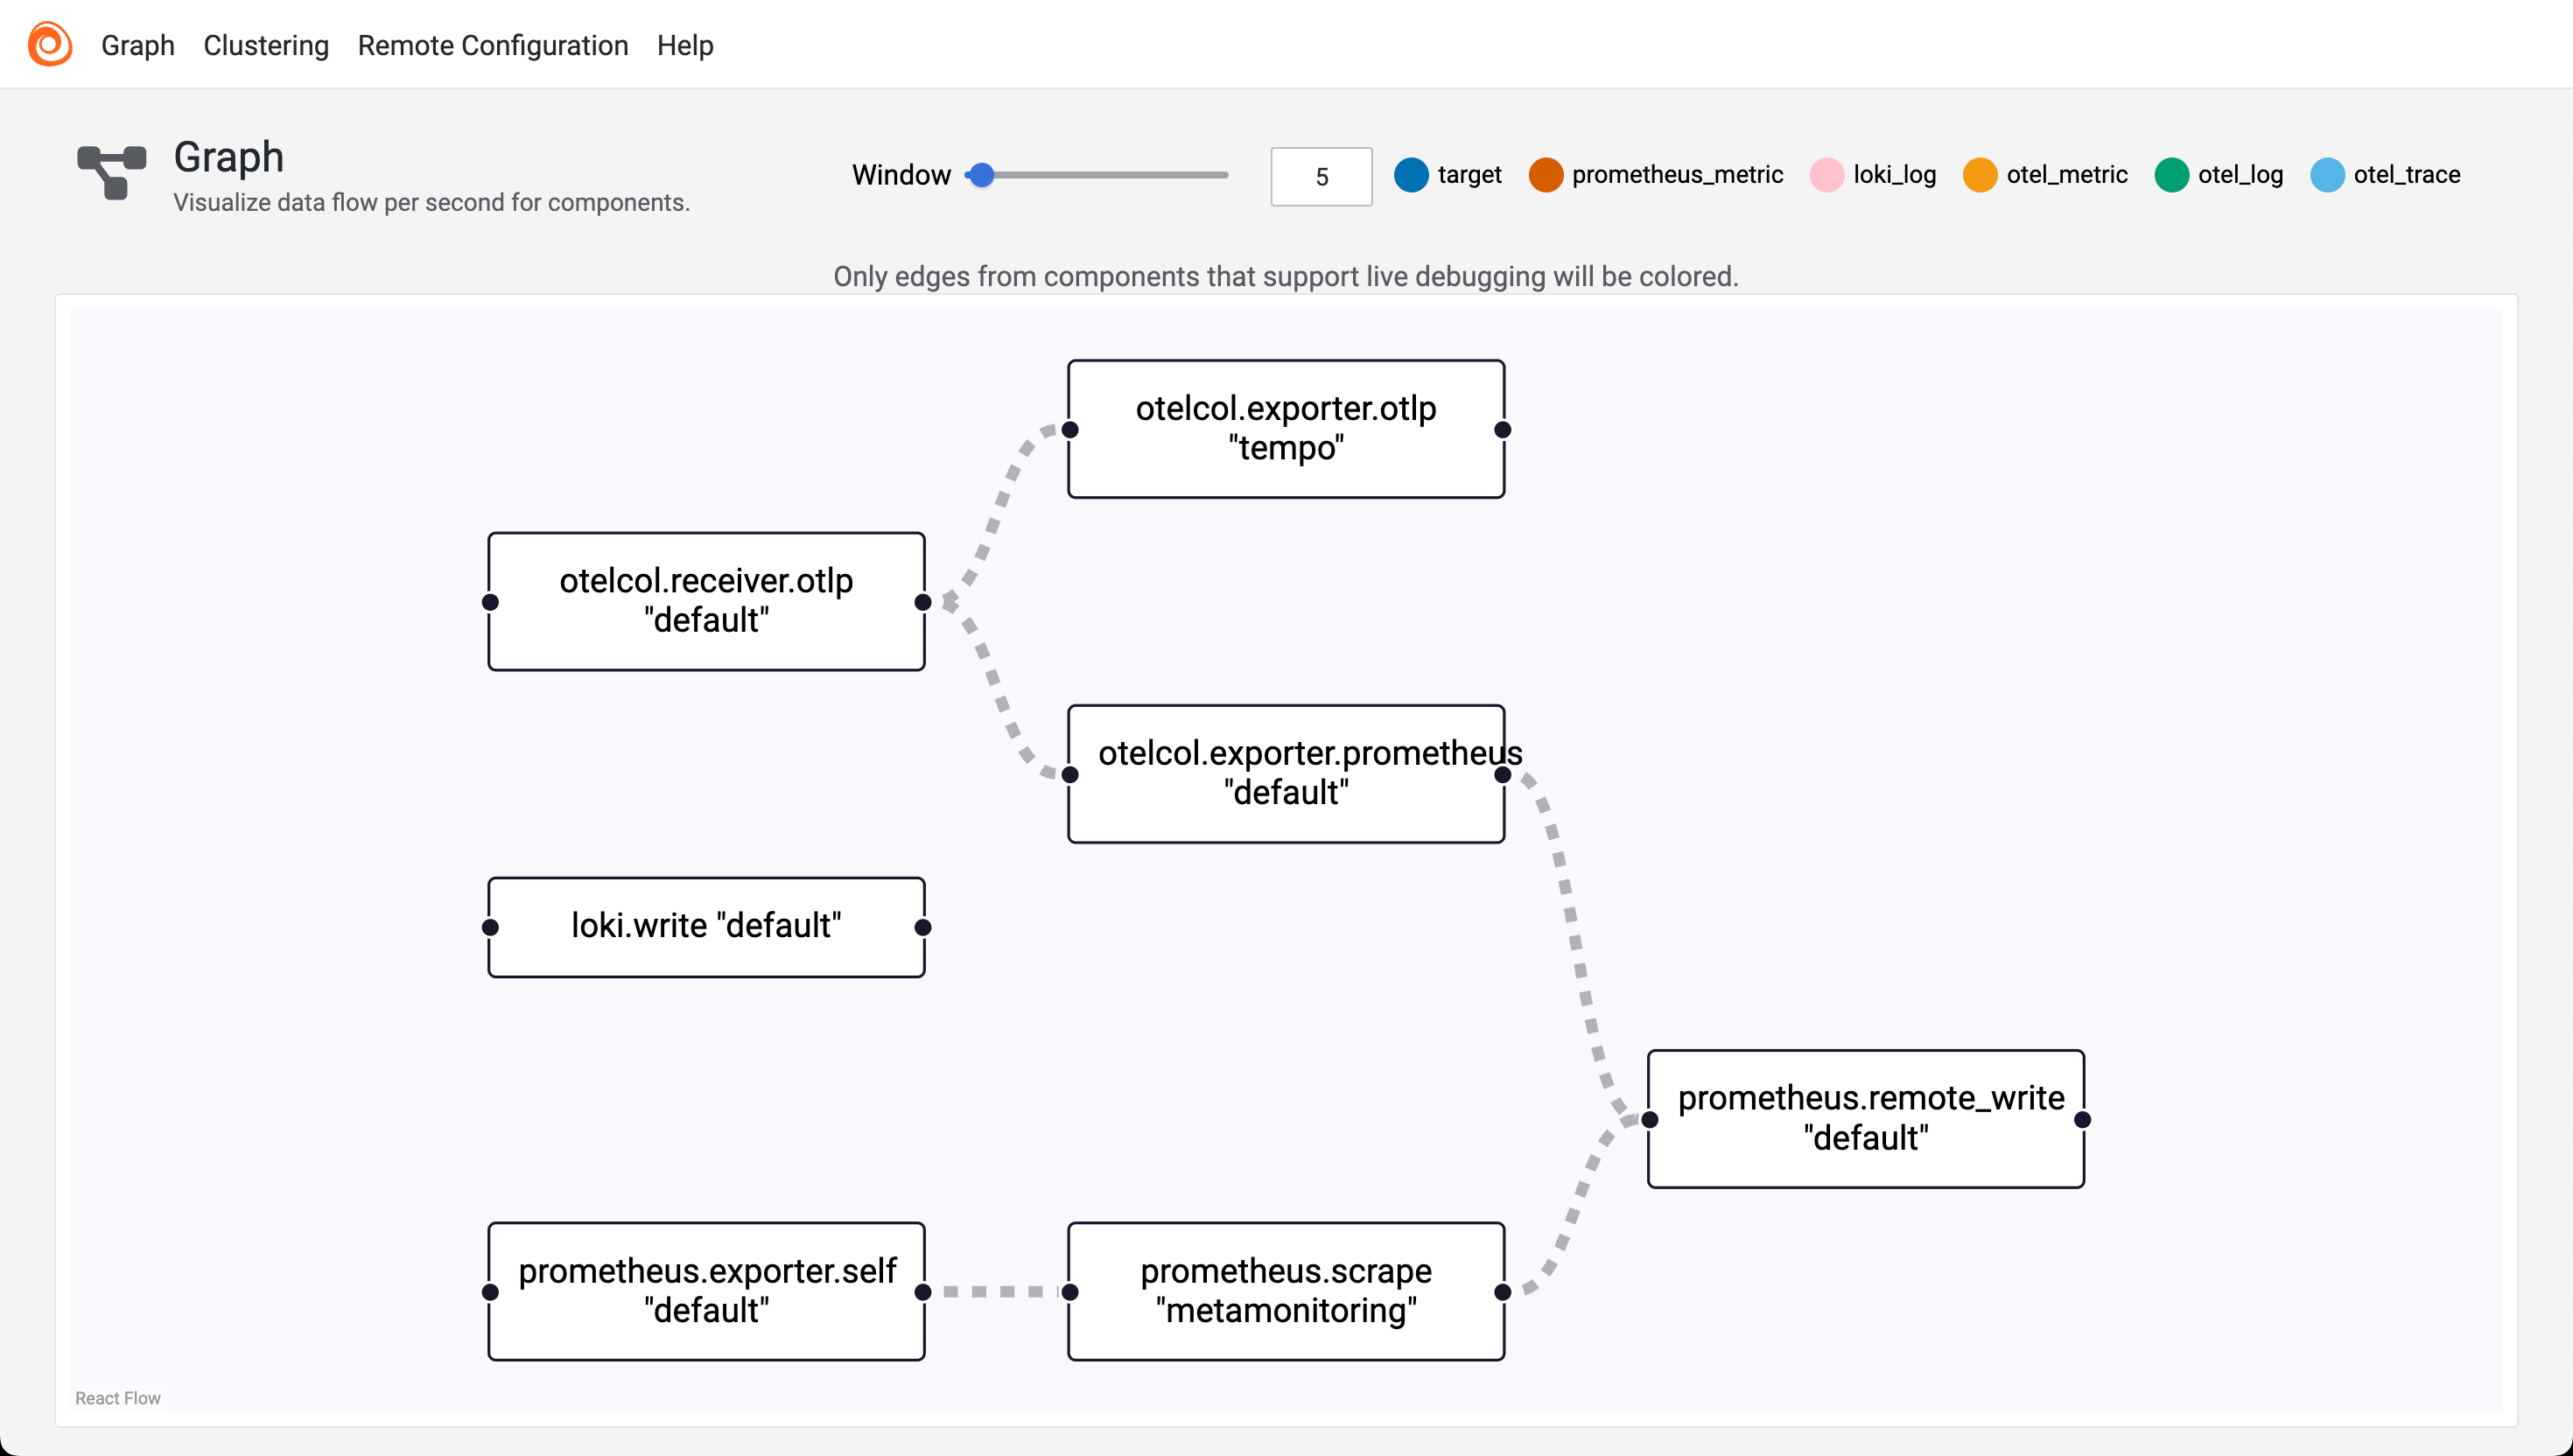Click the Window slider handle
Viewport: 2573px width, 1456px height.
point(982,175)
